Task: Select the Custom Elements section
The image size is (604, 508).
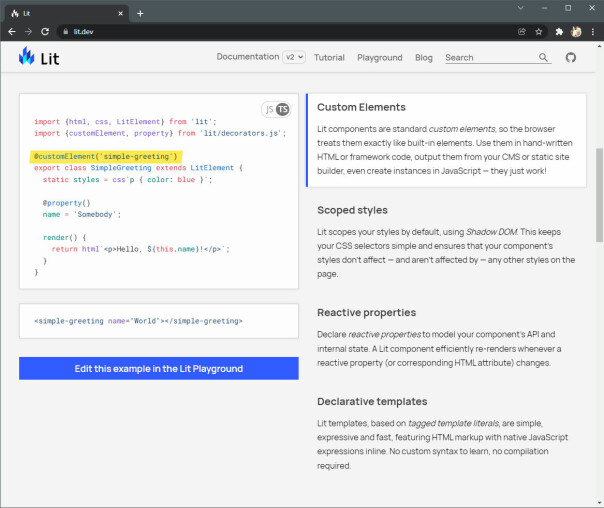Action: 447,140
